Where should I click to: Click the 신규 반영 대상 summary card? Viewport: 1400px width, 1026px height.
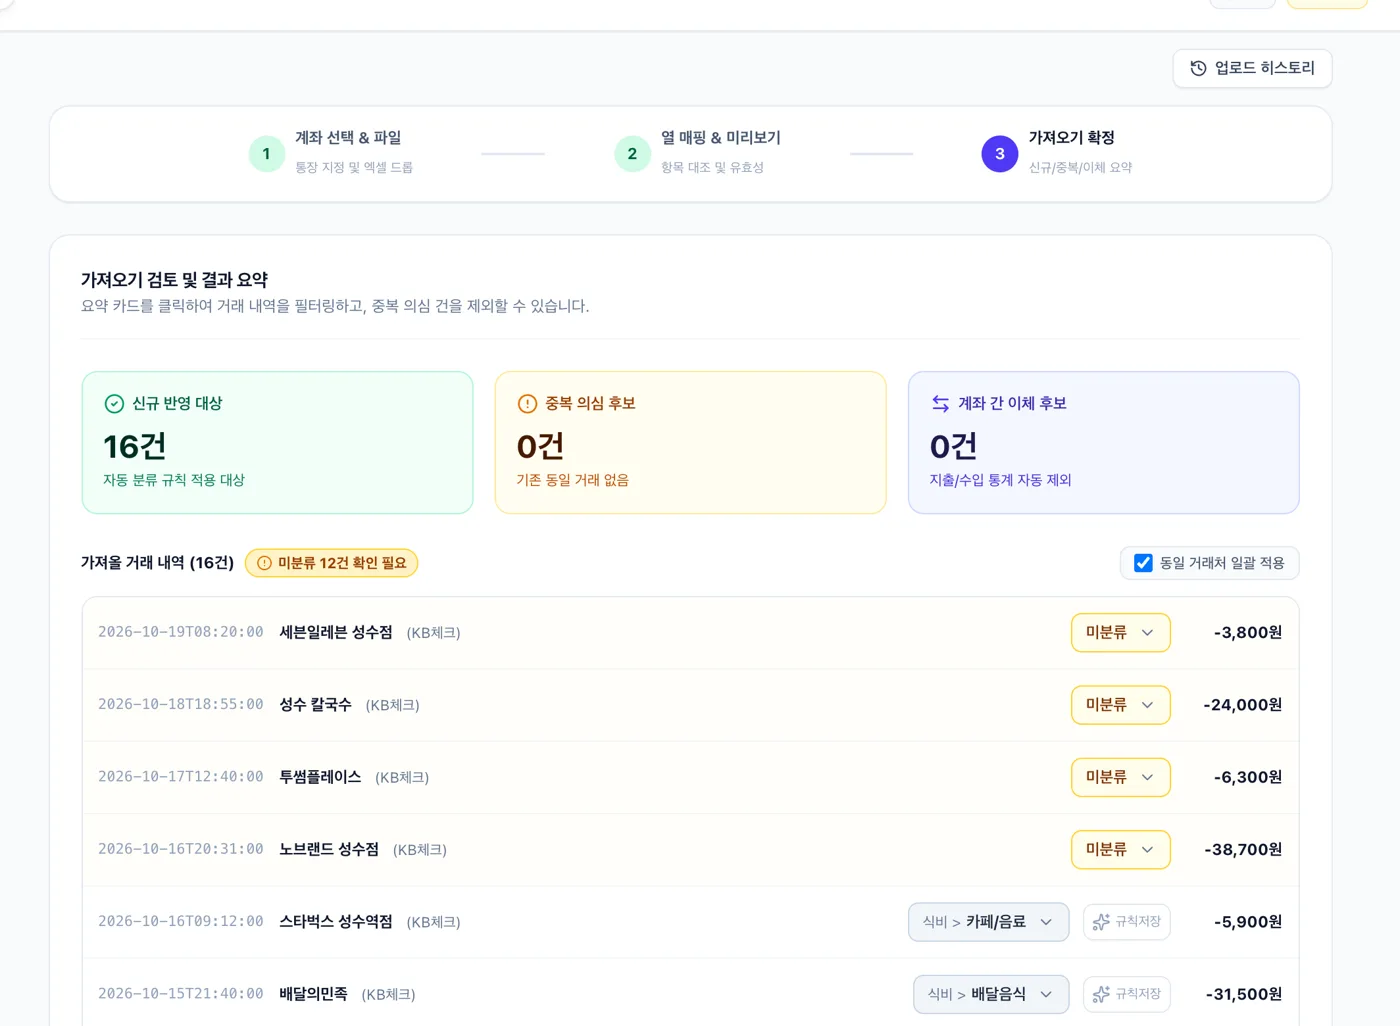tap(277, 443)
